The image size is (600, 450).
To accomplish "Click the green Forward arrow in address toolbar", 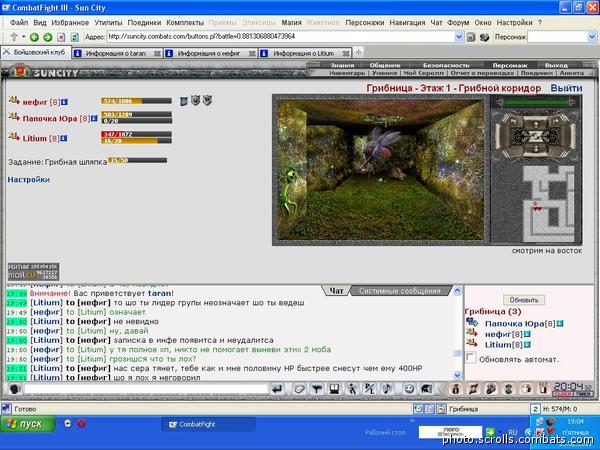I will (x=47, y=37).
